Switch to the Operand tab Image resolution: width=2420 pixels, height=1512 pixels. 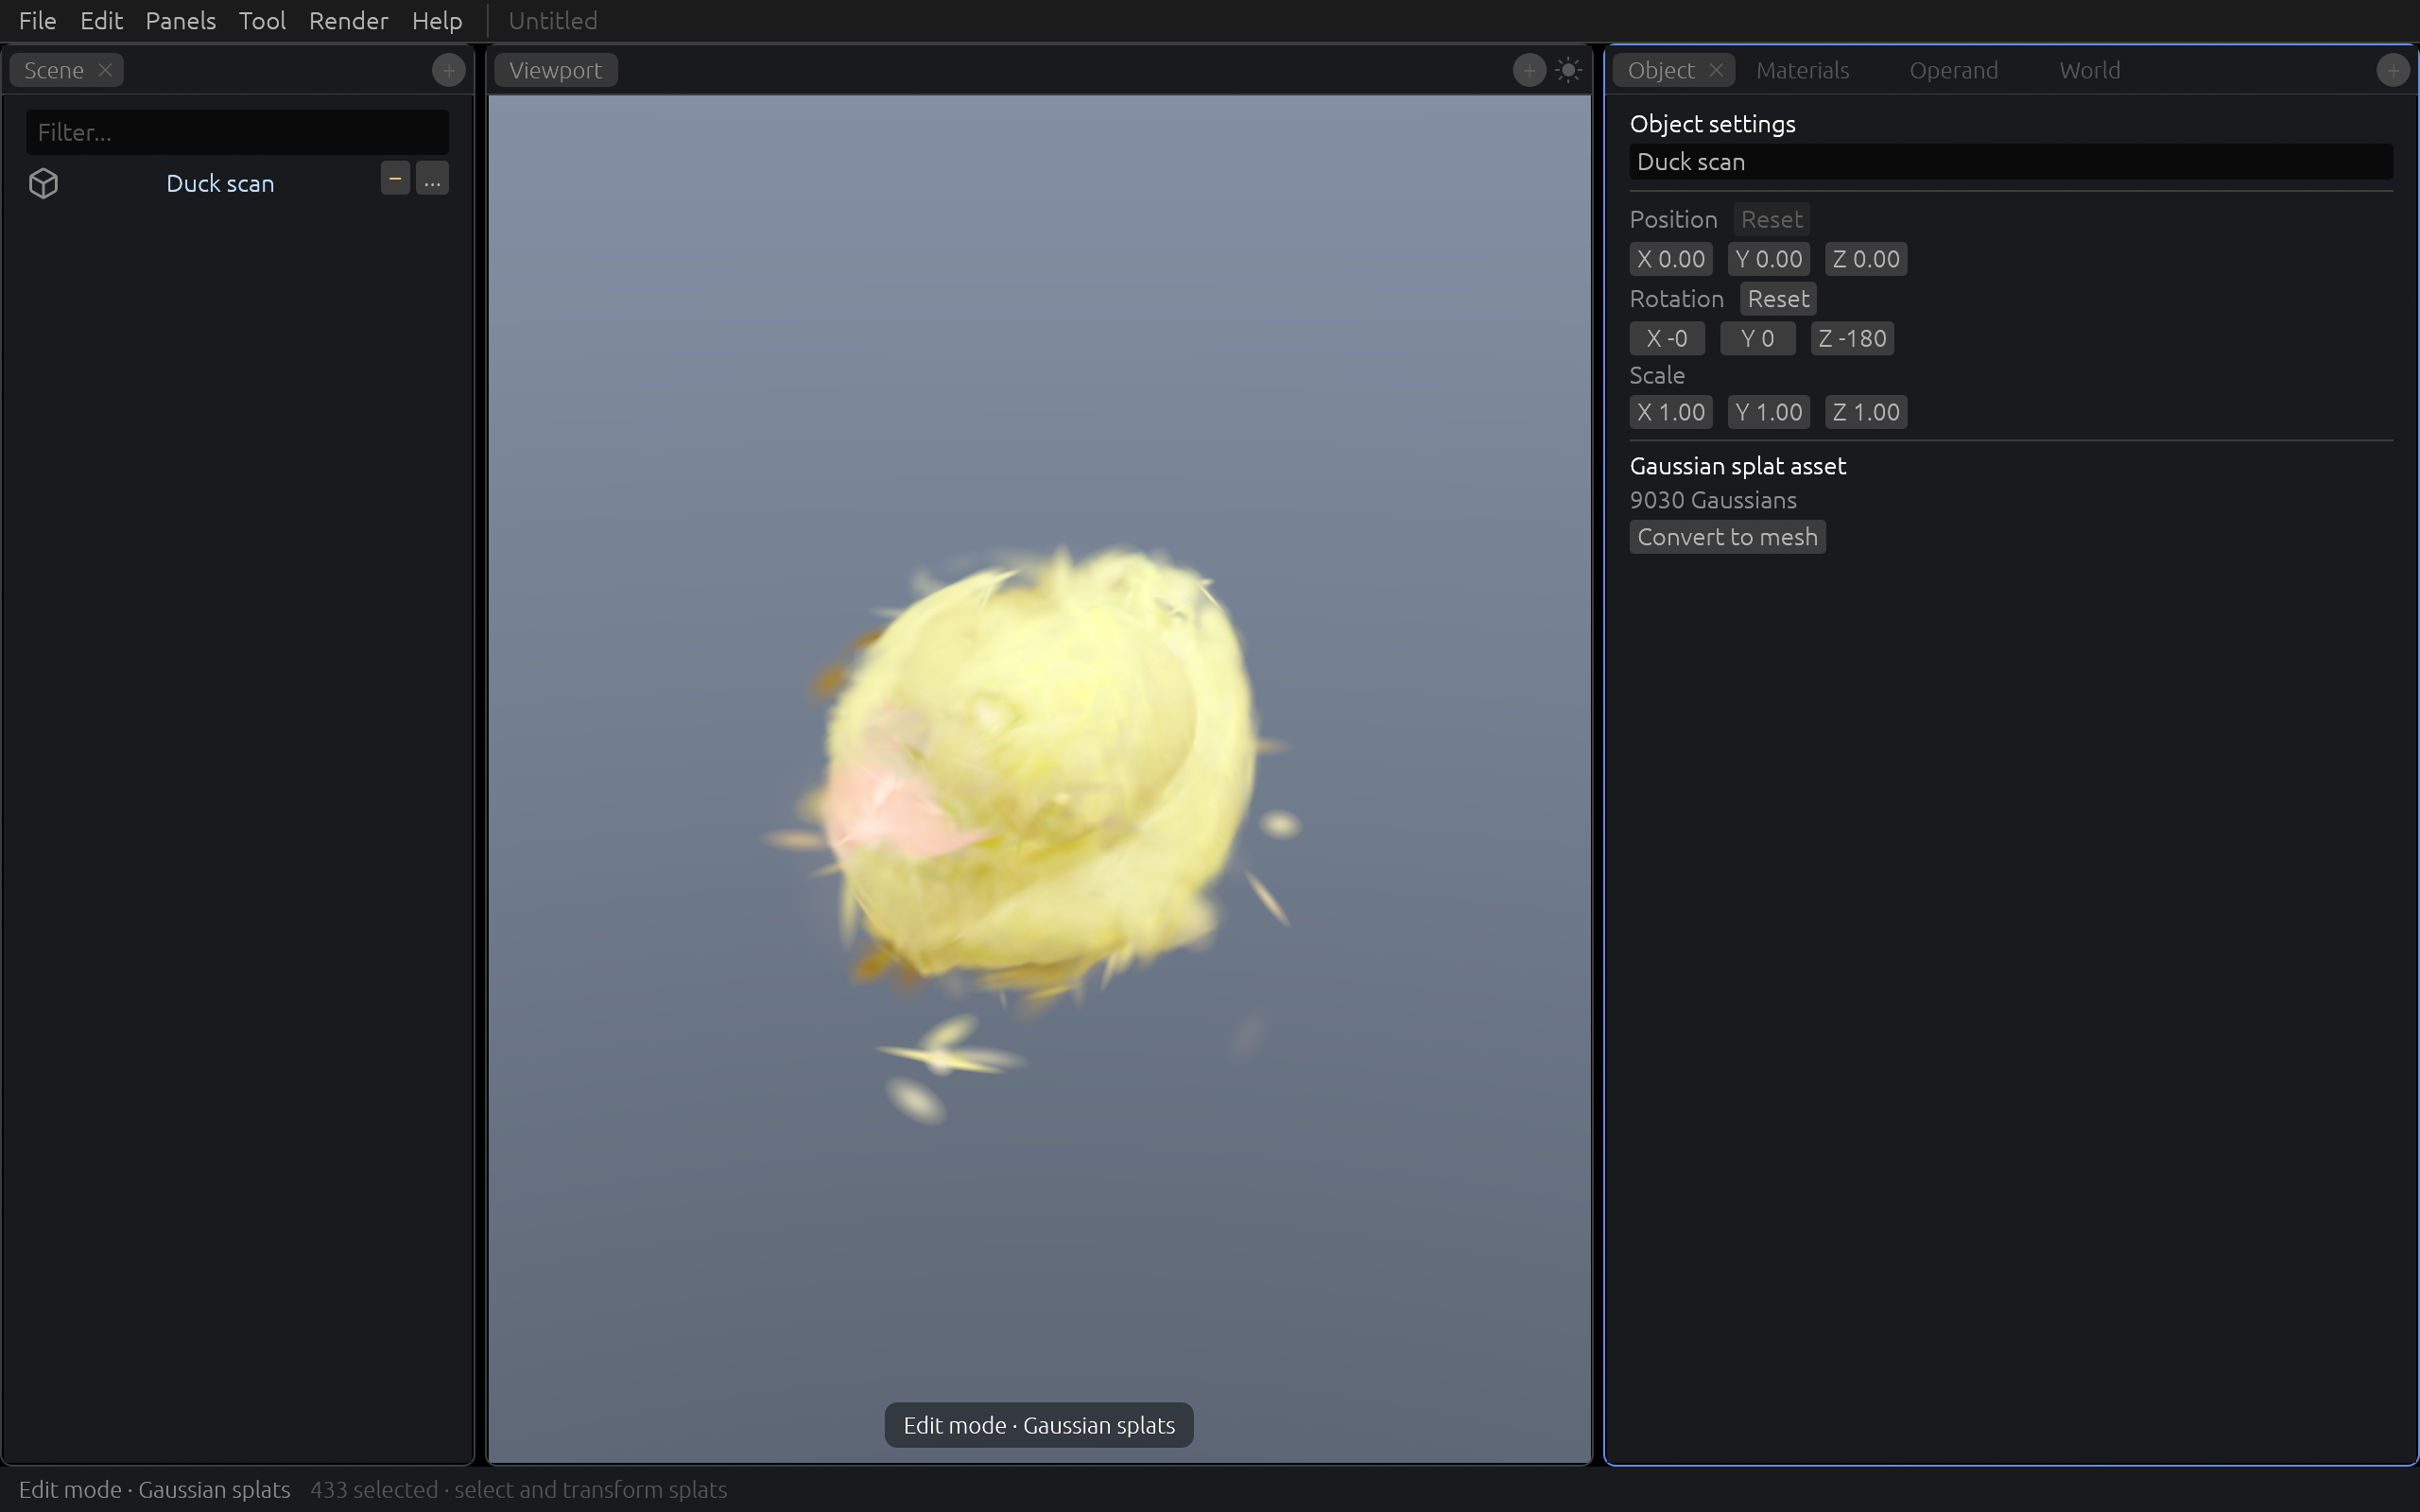tap(1953, 70)
